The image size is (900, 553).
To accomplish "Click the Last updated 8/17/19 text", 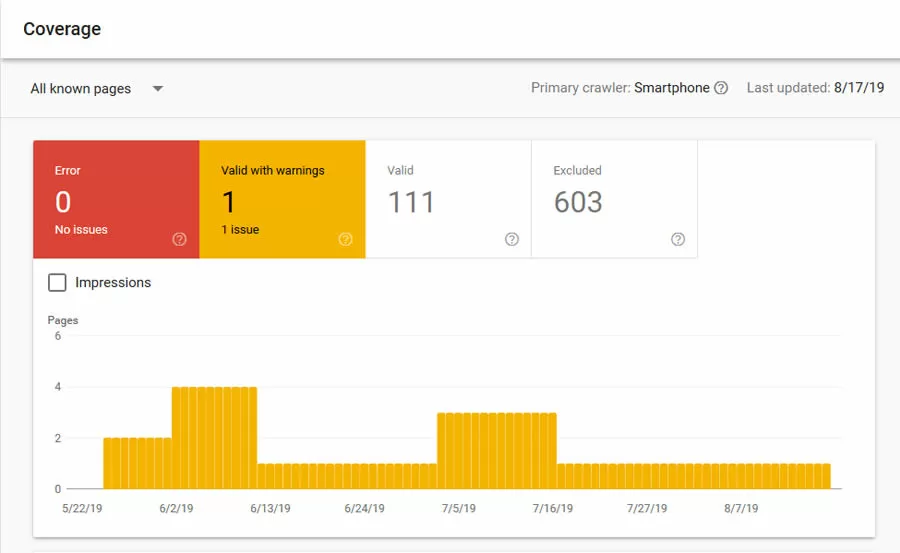I will 815,88.
